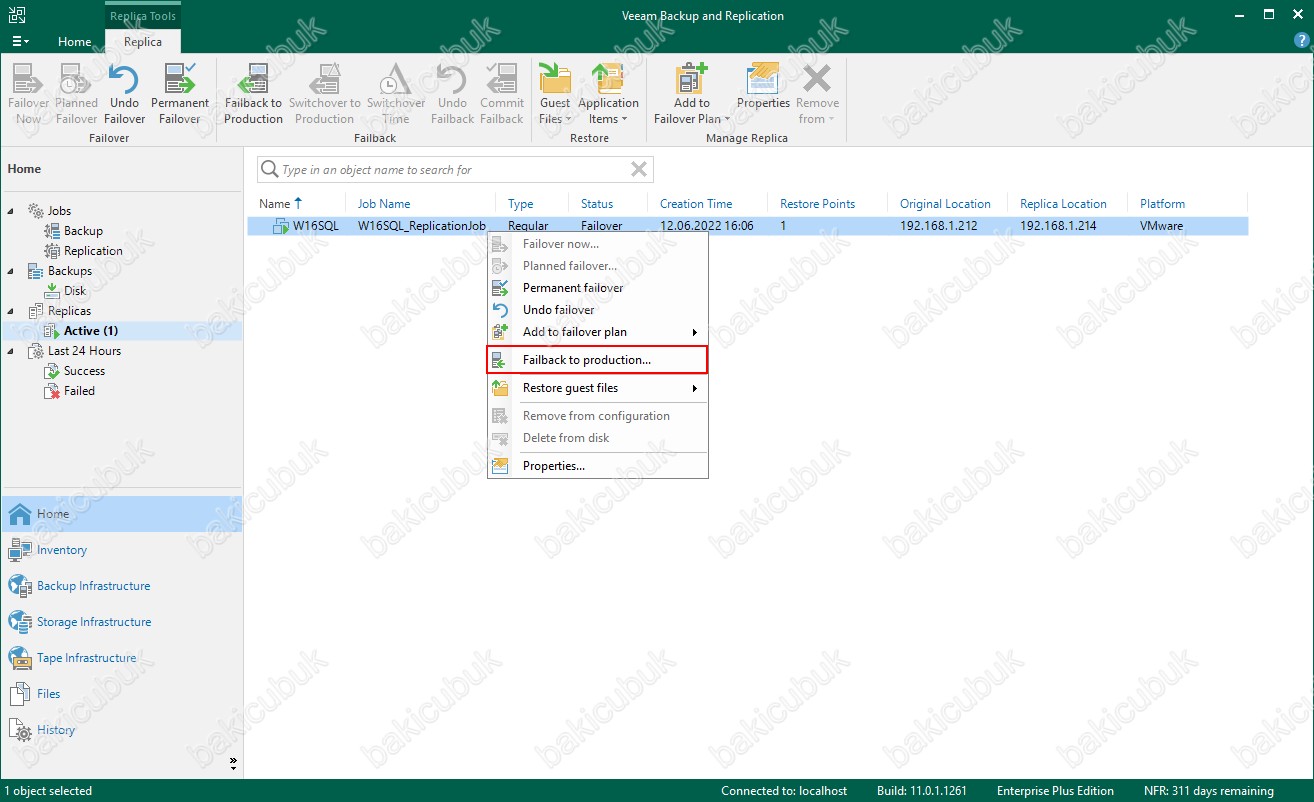Sort by Name column header
This screenshot has width=1314, height=802.
tap(281, 204)
